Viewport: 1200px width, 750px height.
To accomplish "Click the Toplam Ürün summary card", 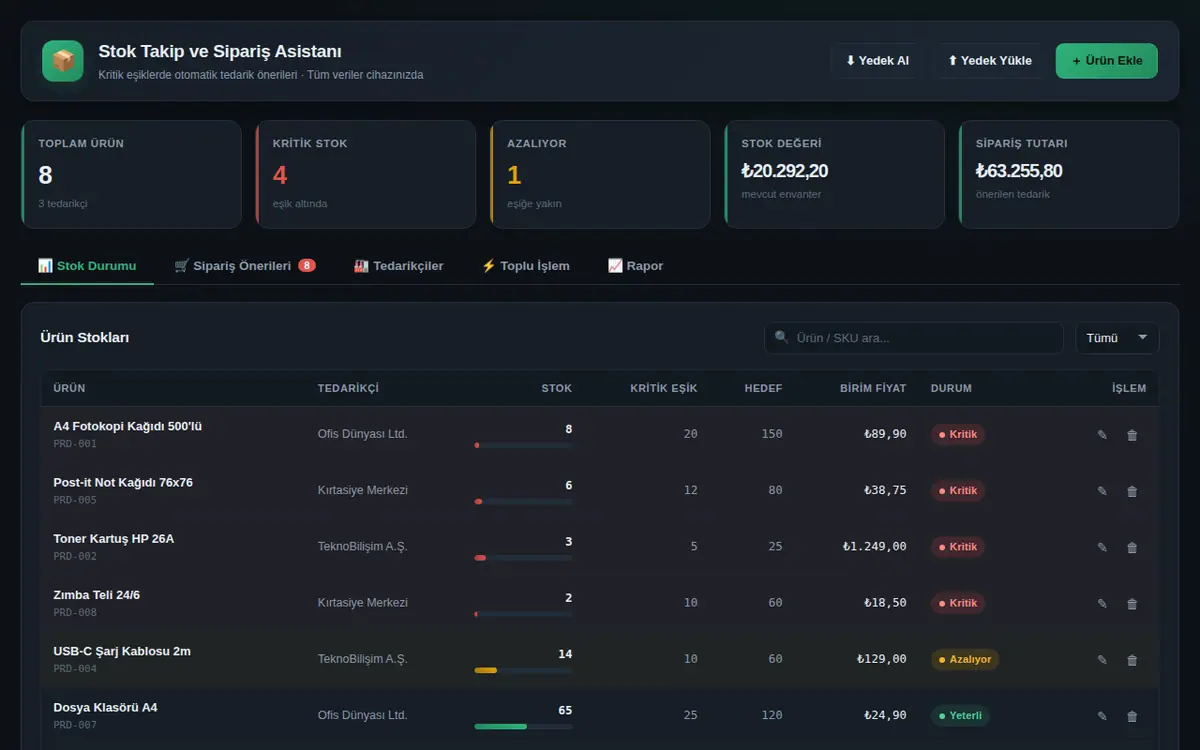I will point(131,175).
